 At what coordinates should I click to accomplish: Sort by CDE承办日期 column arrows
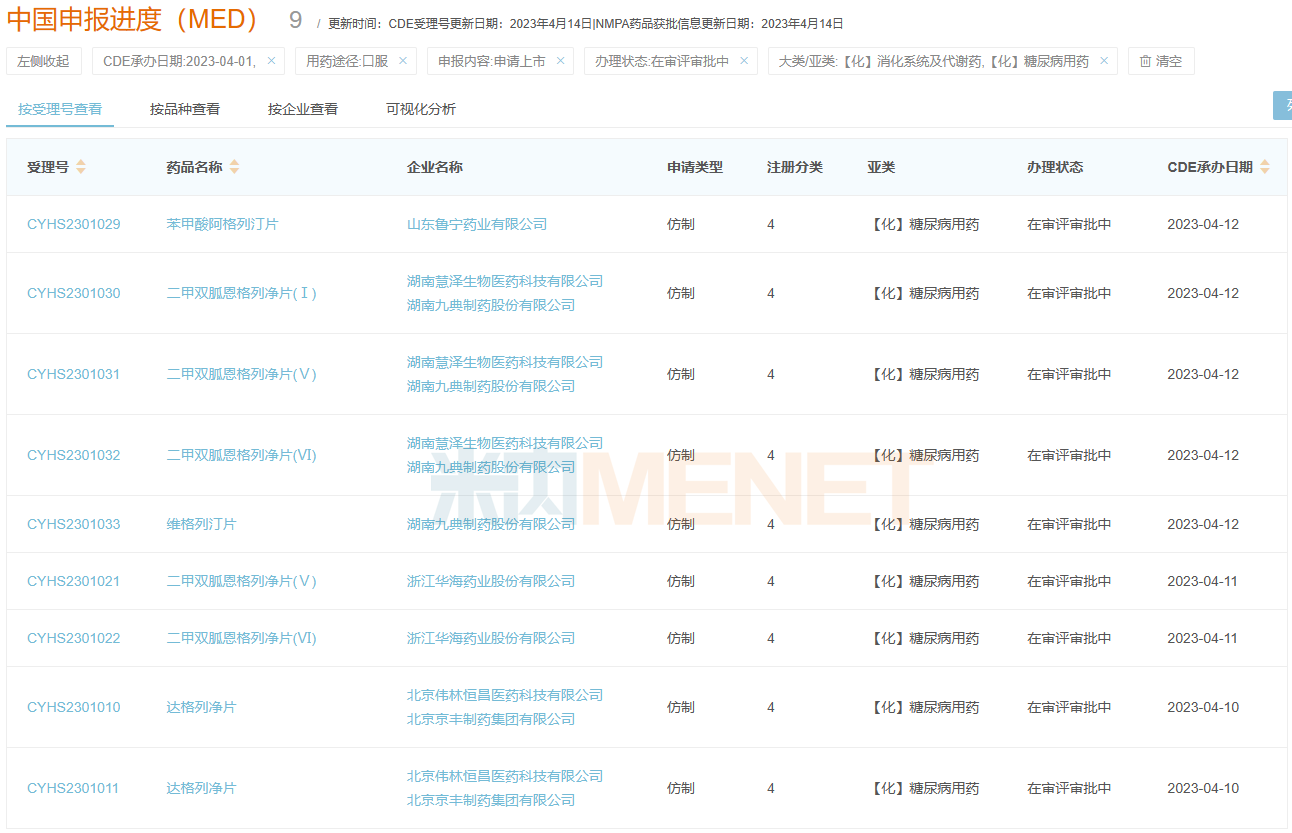point(1265,167)
